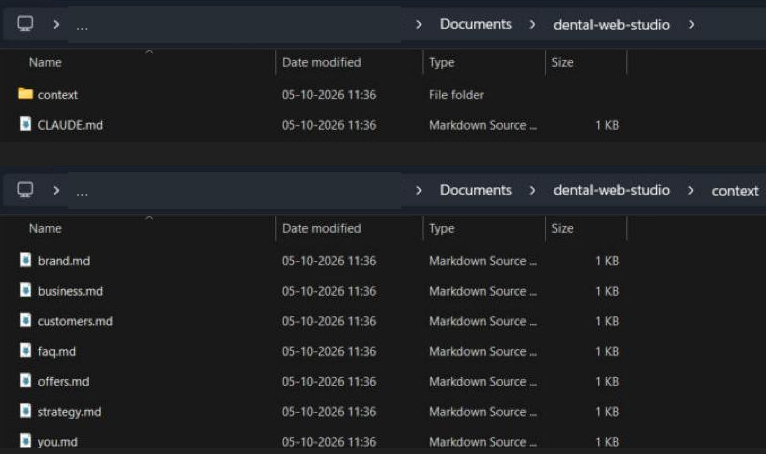Click the dental-web-studio breadcrumb in the lower window
766x454 pixels.
611,190
